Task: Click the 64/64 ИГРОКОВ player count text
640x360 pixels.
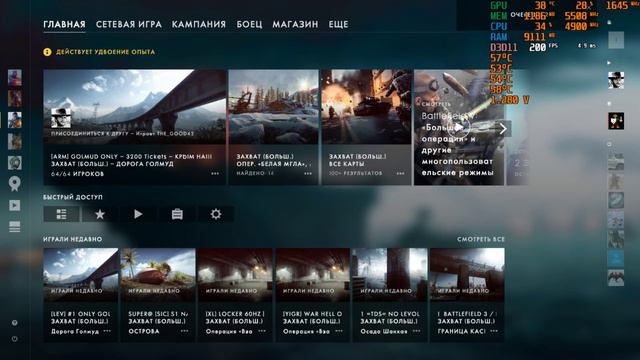Action: point(78,174)
